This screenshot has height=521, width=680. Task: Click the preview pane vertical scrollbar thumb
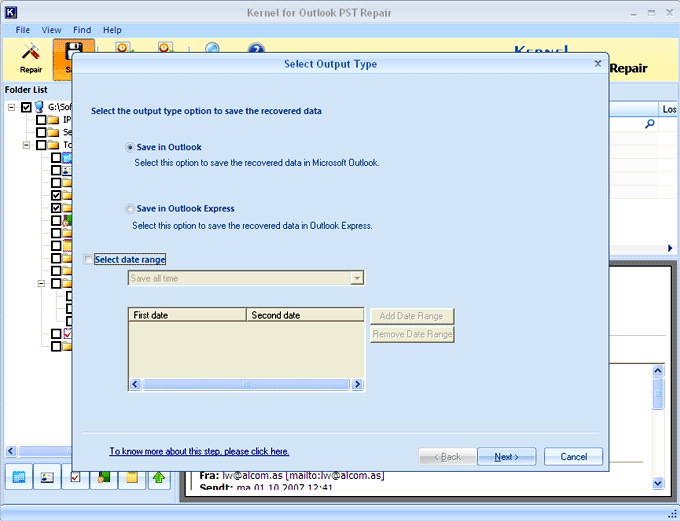click(658, 393)
